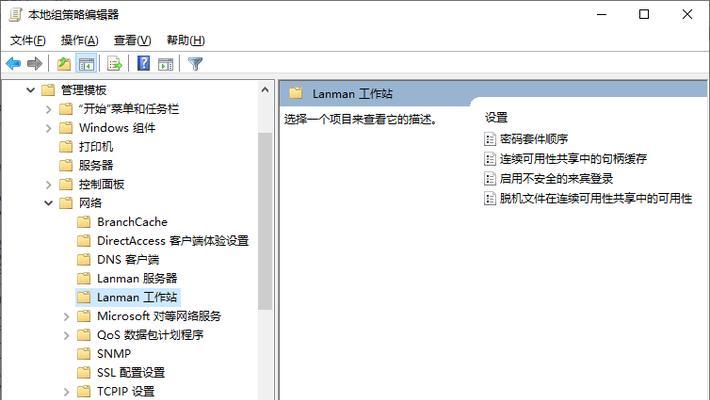Expand the Windows 组件 node
This screenshot has height=400, width=710.
48,128
